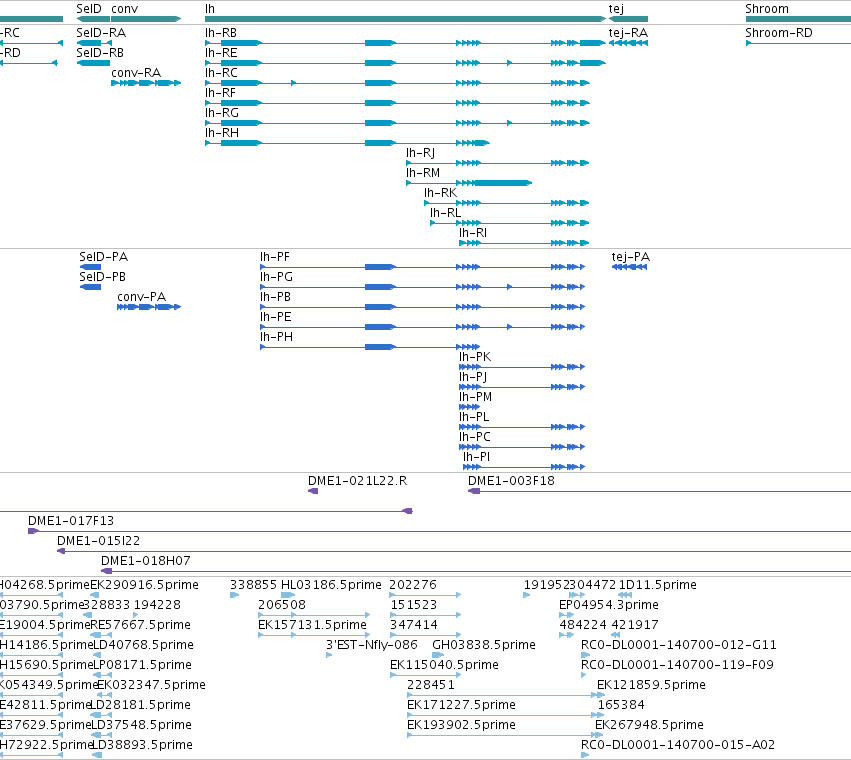
Task: Select transcript Ih-RK
Action: (x=507, y=203)
